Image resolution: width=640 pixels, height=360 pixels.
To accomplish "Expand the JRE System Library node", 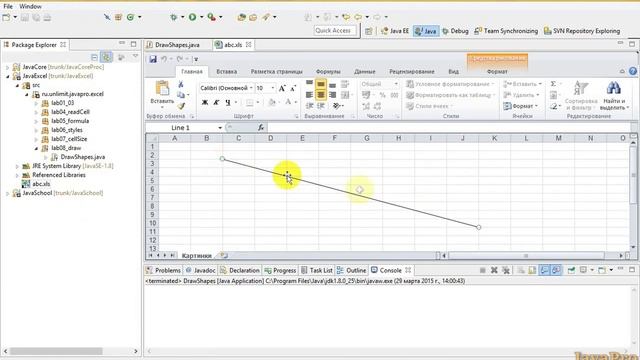I will [x=17, y=166].
